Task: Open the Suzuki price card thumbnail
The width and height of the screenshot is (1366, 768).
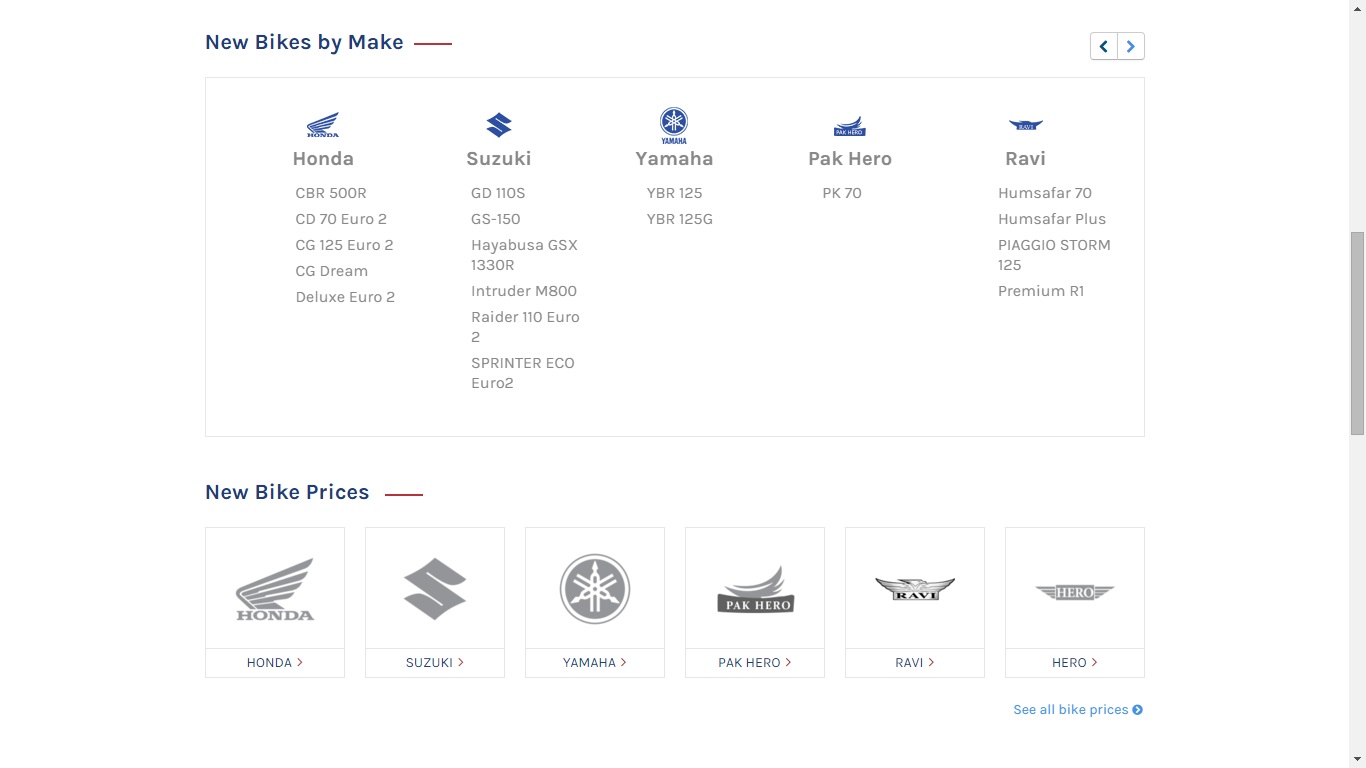Action: [435, 589]
